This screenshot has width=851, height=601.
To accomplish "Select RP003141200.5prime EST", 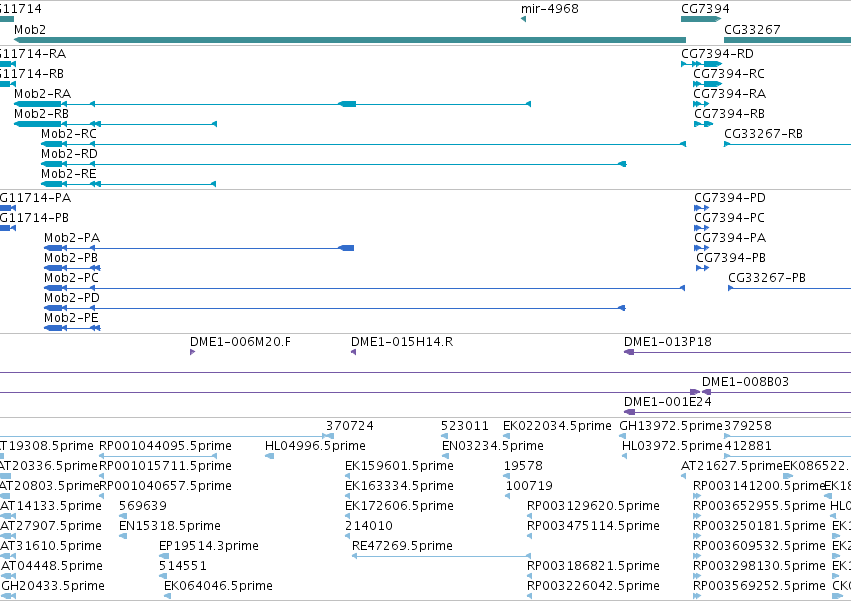I will [x=697, y=496].
